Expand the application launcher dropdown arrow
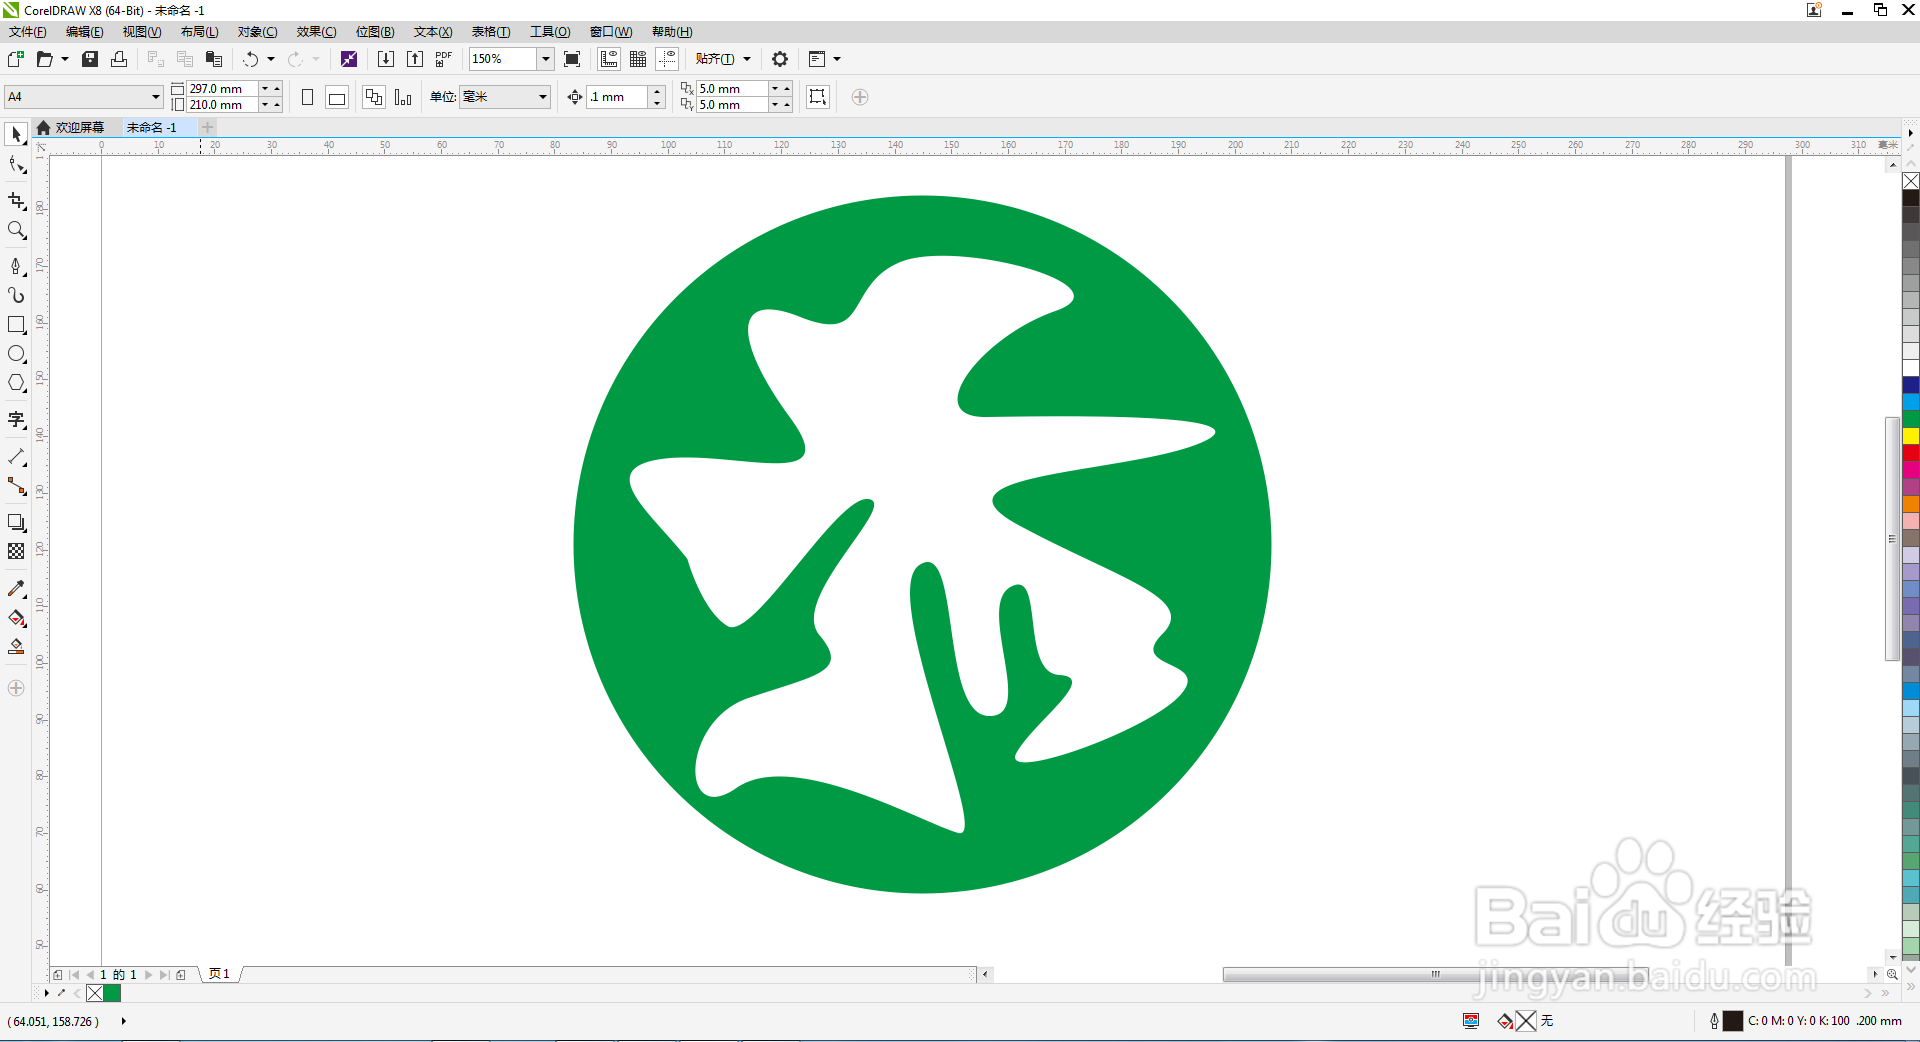 837,59
